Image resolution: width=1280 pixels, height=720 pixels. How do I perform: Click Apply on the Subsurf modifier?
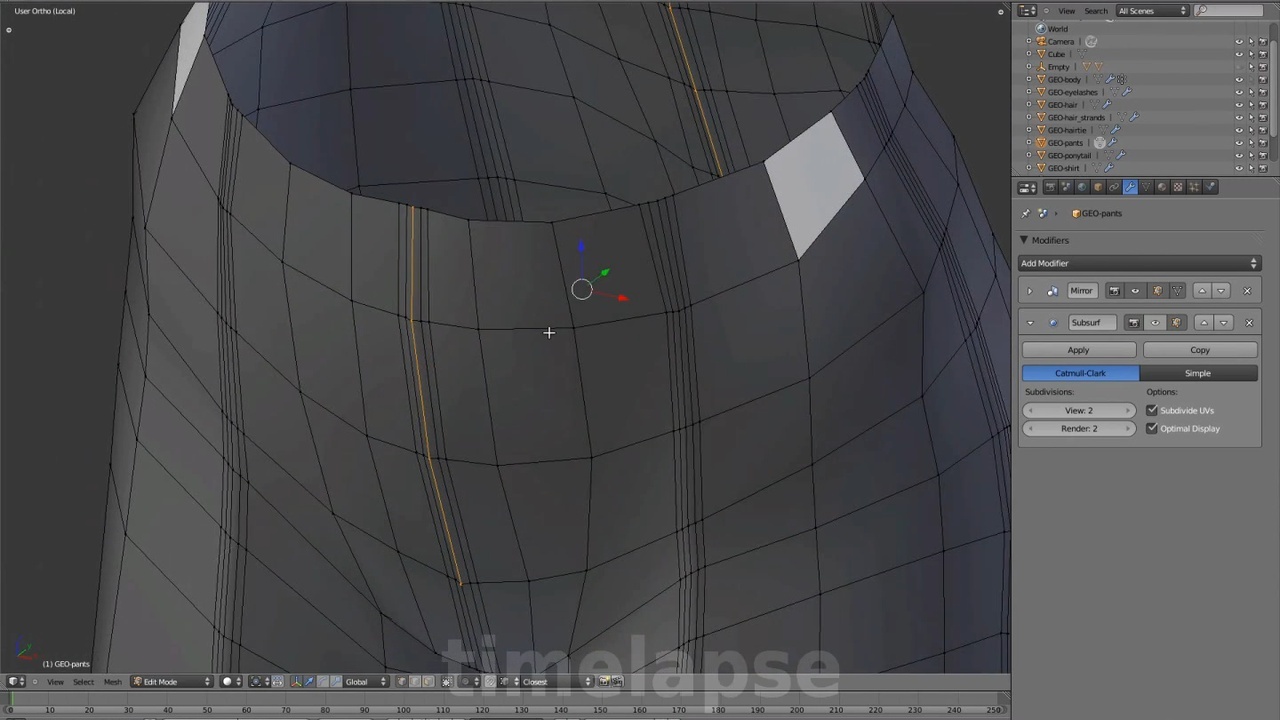tap(1078, 350)
